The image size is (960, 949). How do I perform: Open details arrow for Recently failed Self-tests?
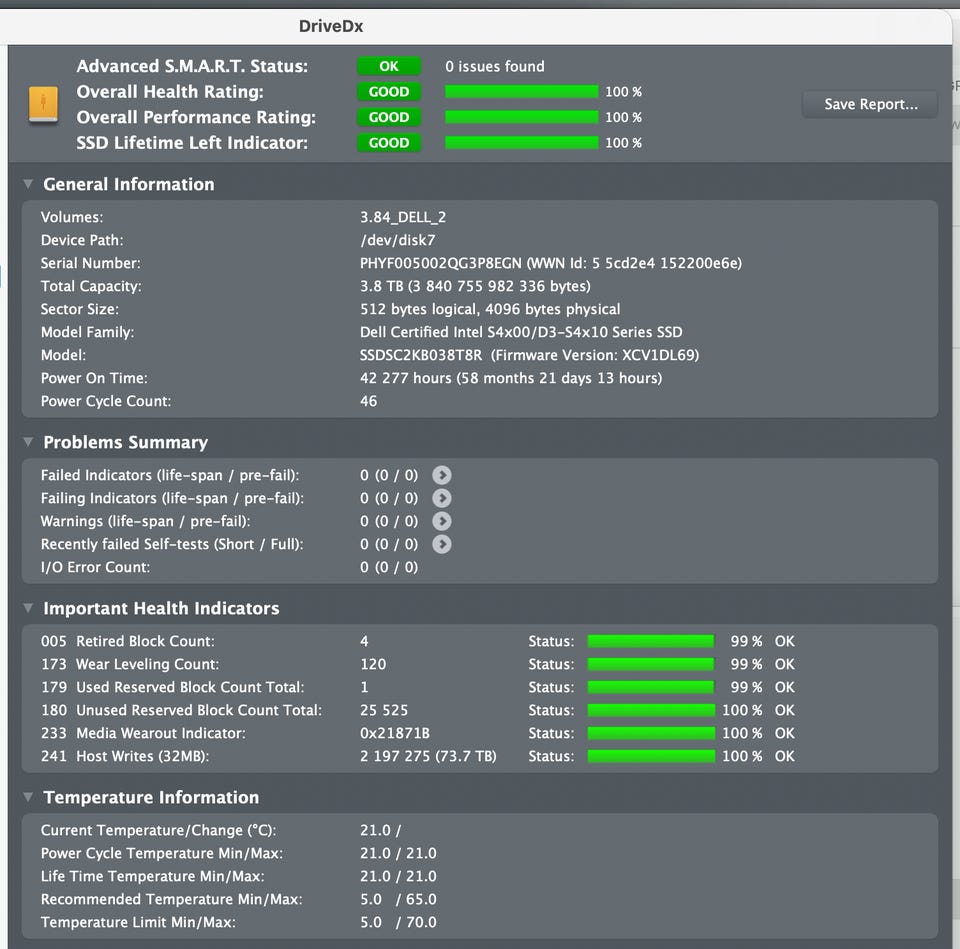pyautogui.click(x=441, y=544)
